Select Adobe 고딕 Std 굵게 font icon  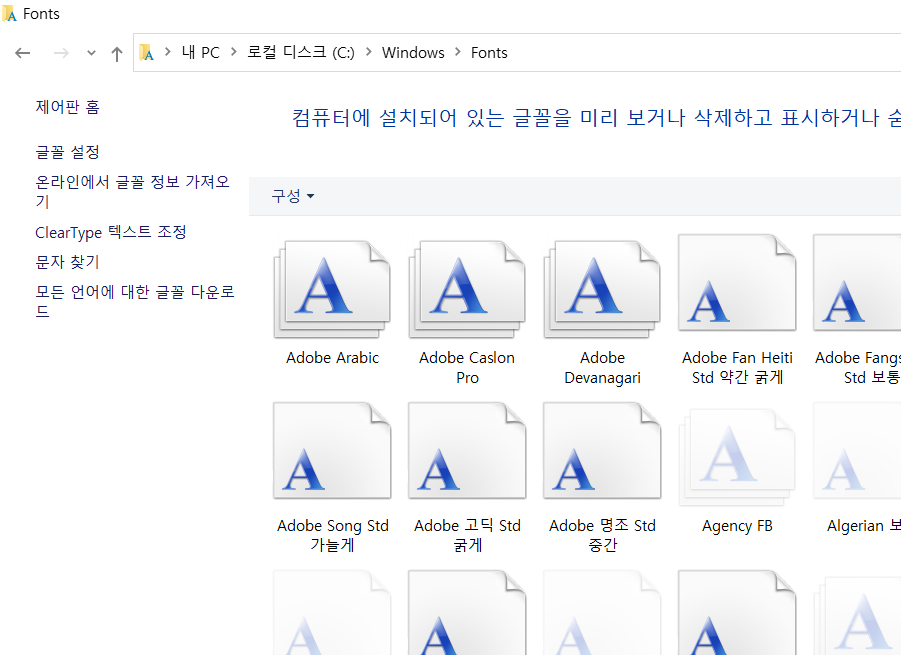(x=467, y=450)
